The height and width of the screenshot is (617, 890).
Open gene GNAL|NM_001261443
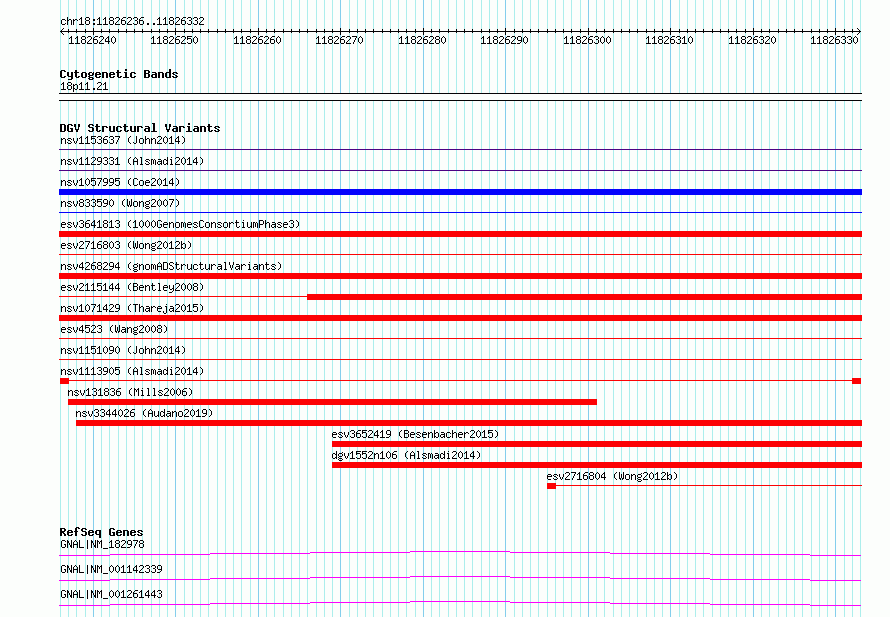tap(111, 594)
